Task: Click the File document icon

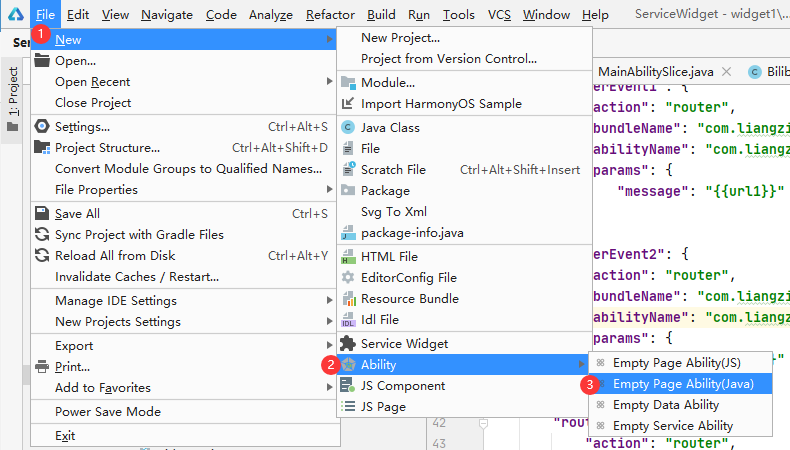Action: click(348, 148)
